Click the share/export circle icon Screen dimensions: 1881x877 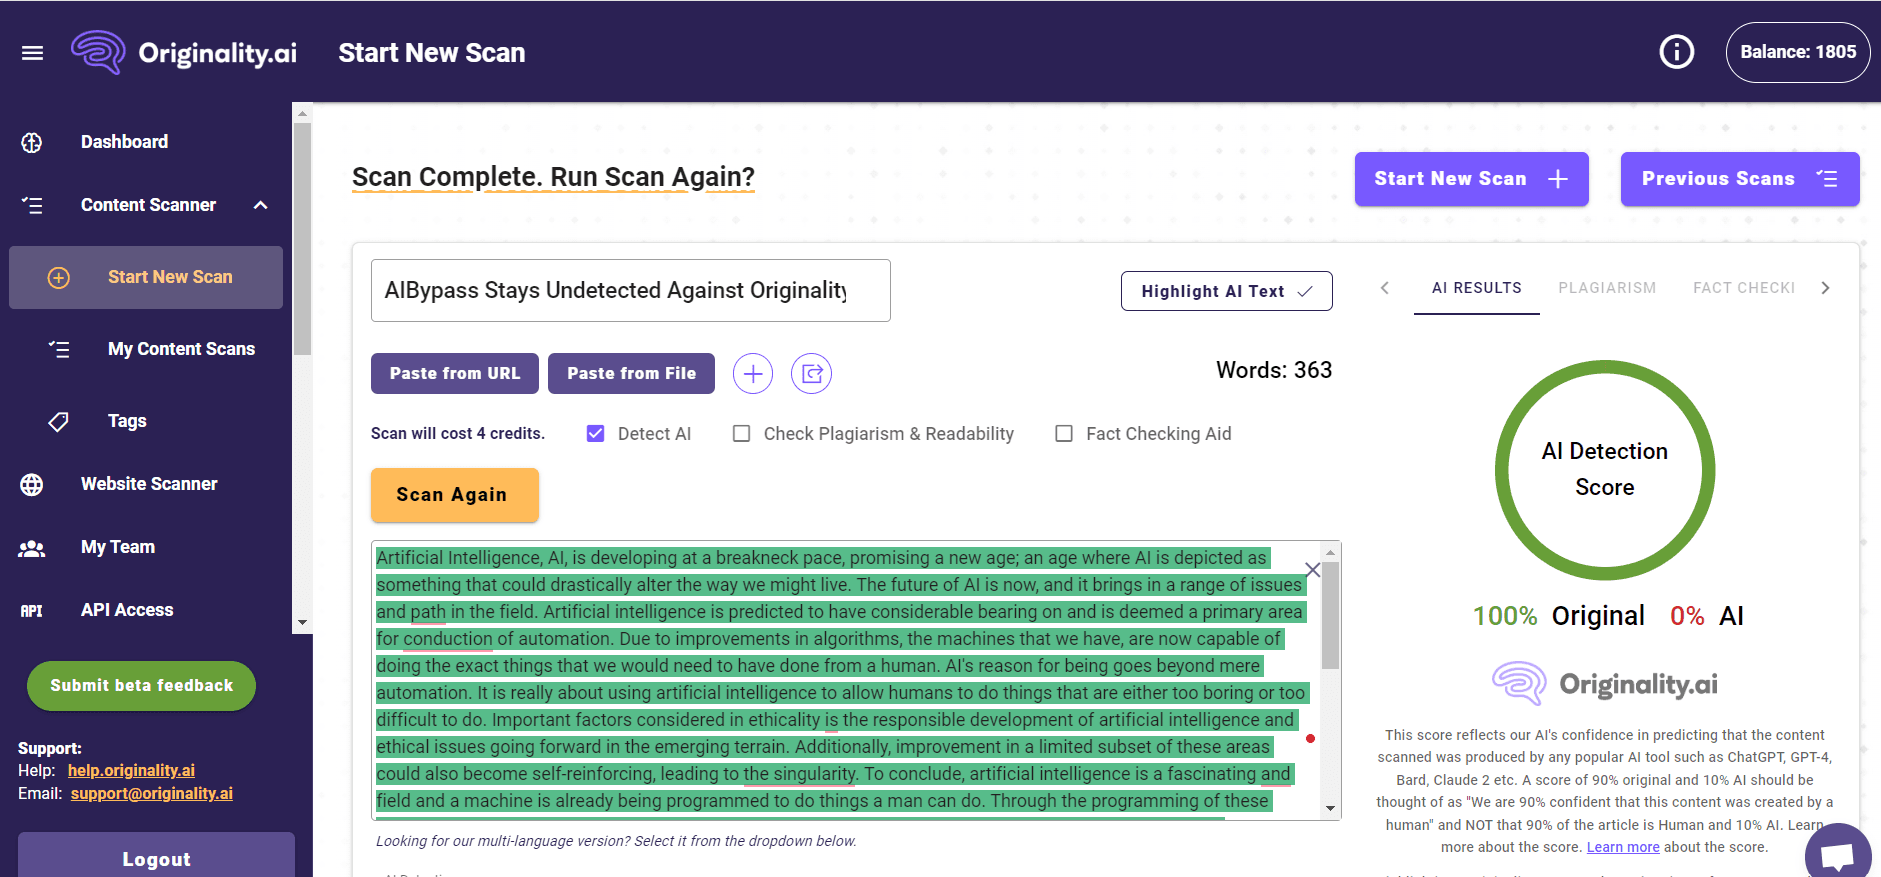[x=811, y=374]
